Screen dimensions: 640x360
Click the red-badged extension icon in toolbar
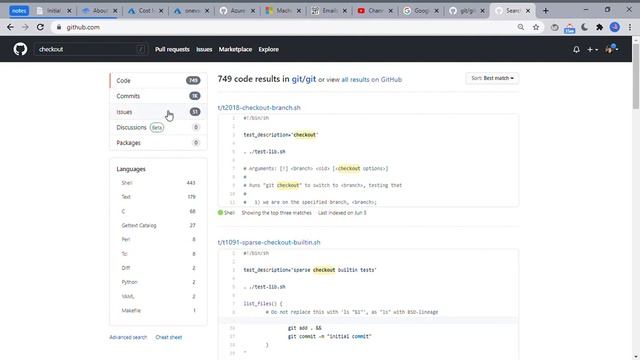click(569, 28)
